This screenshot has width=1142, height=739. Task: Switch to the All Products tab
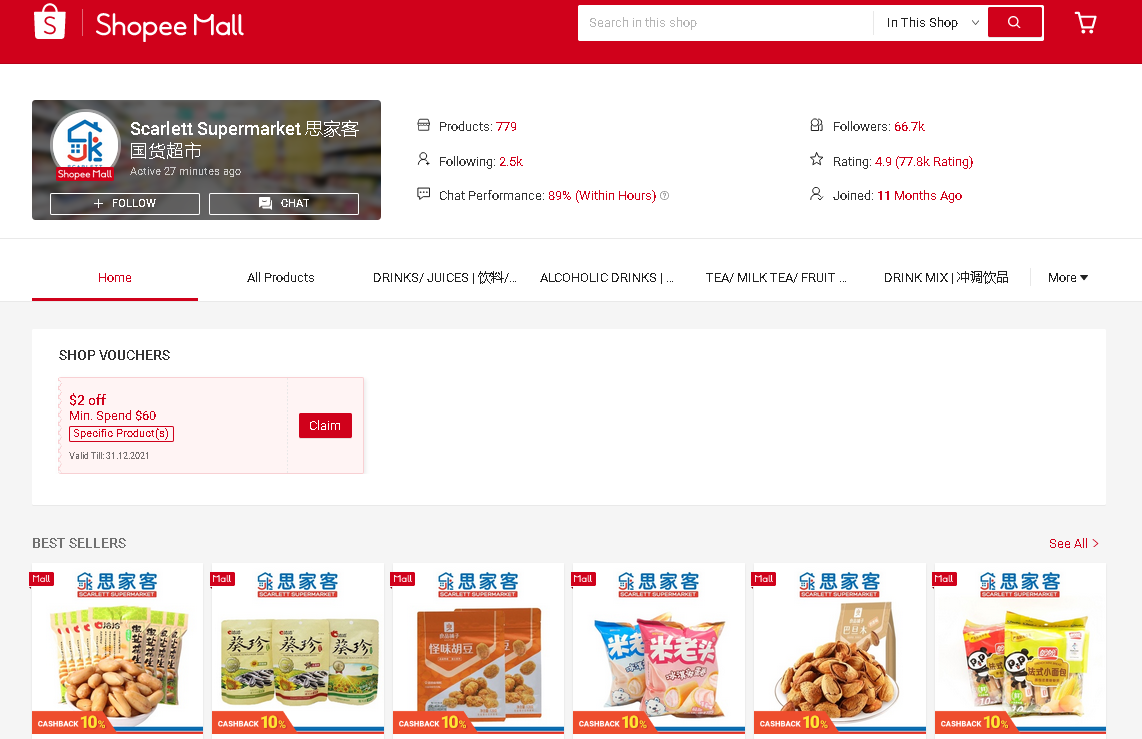(x=280, y=278)
